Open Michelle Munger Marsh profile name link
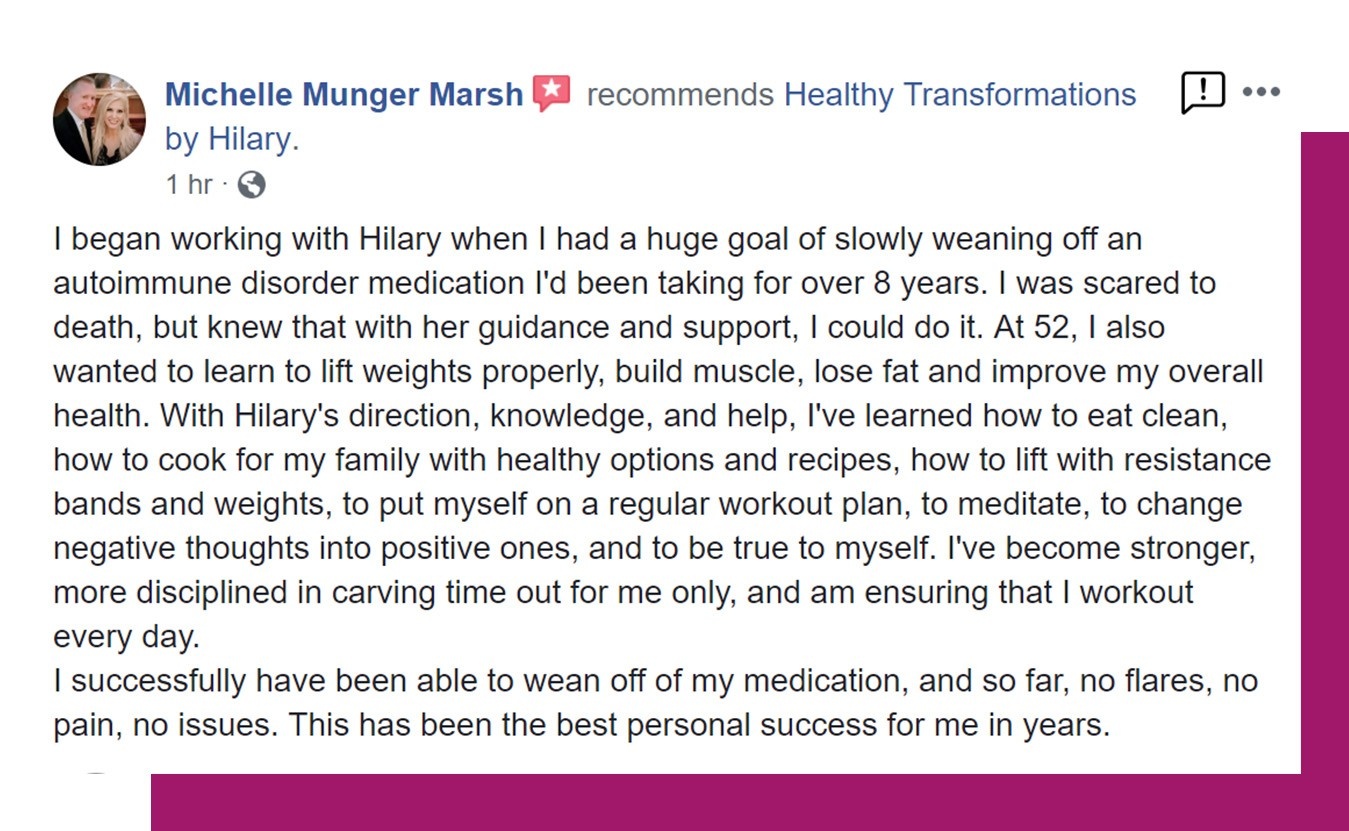Screen dimensions: 1349x831 coord(343,95)
